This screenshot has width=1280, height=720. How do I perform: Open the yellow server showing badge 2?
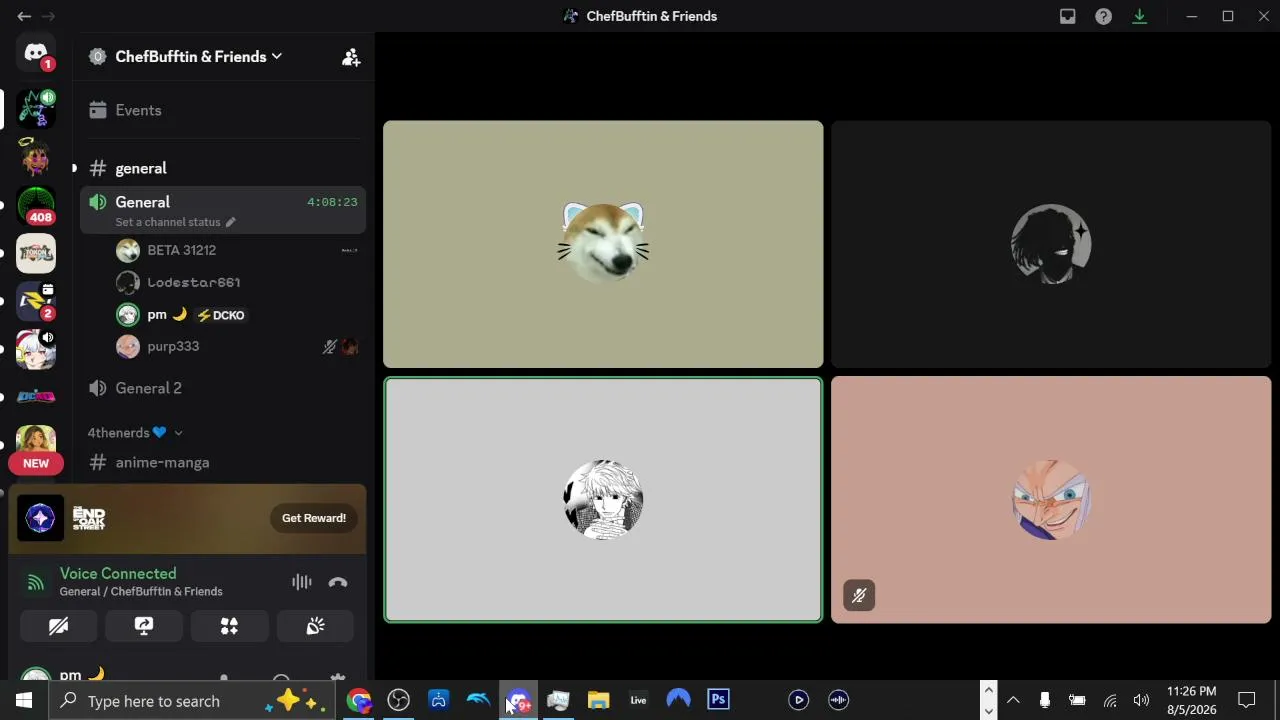(36, 300)
